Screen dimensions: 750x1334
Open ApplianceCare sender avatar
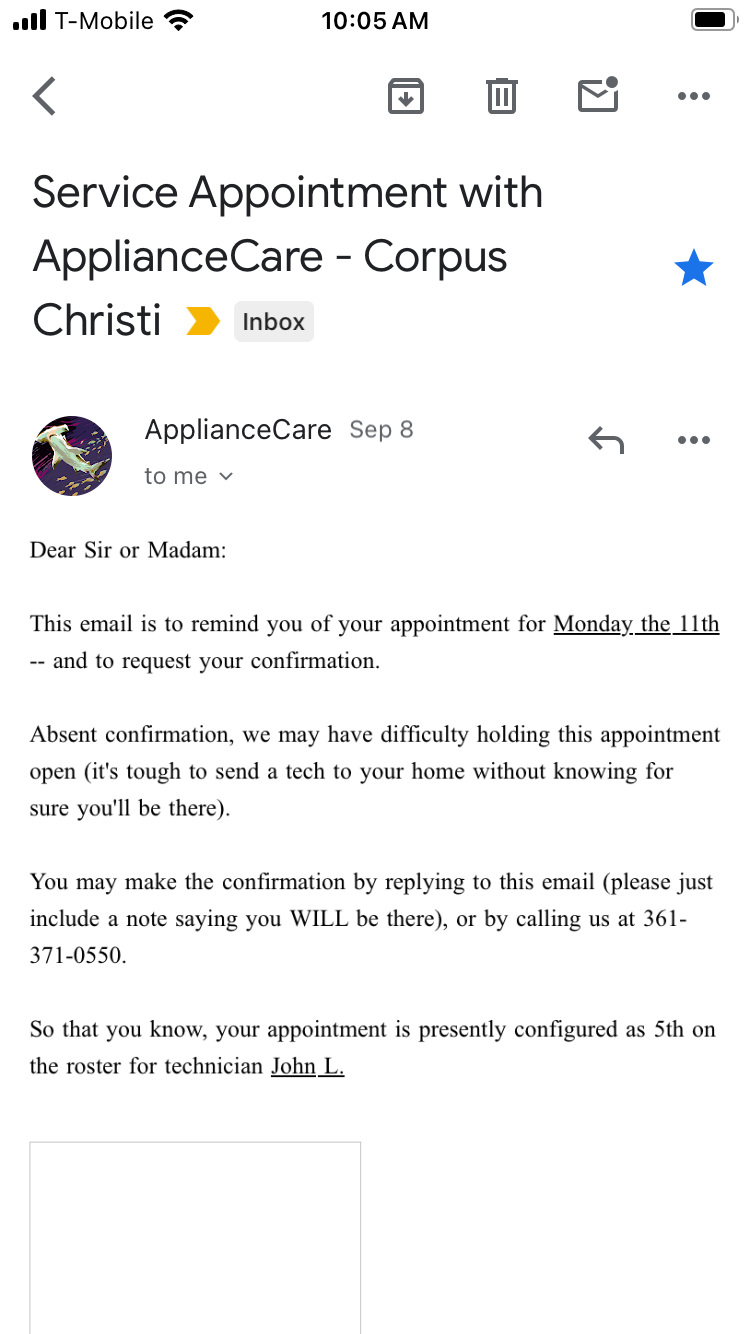point(72,456)
